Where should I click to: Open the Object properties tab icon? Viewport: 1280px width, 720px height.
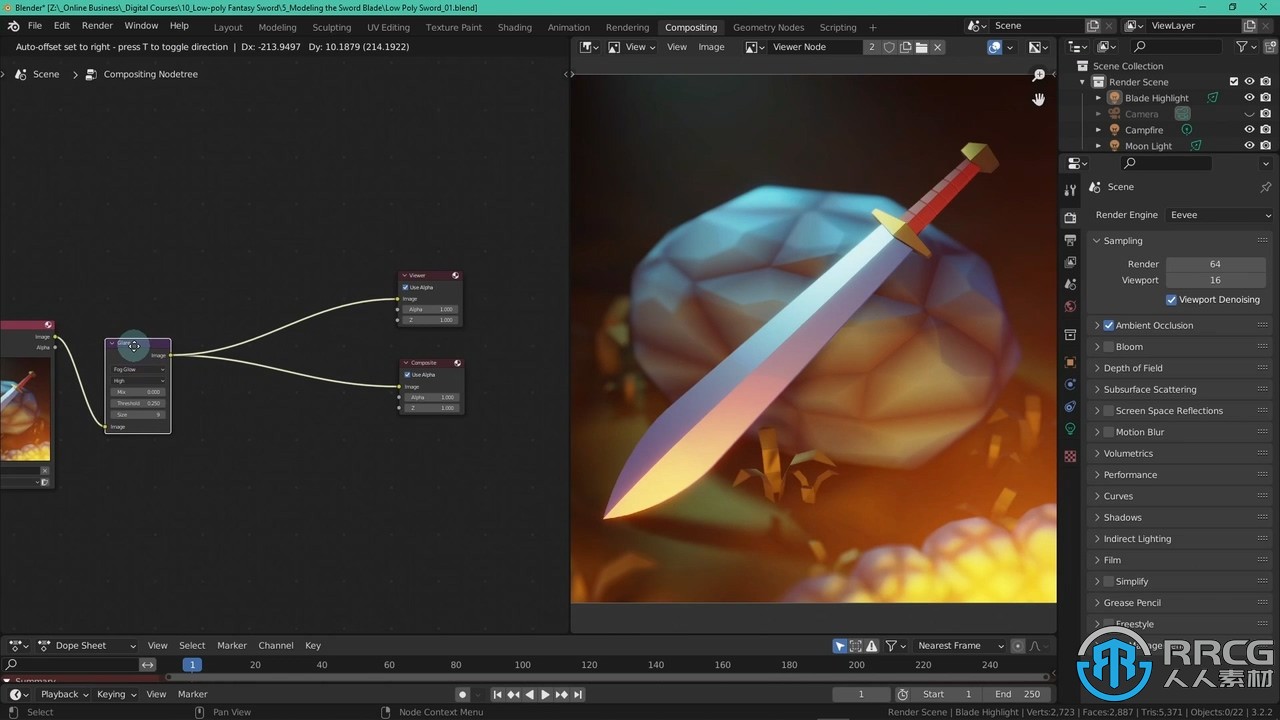point(1070,362)
